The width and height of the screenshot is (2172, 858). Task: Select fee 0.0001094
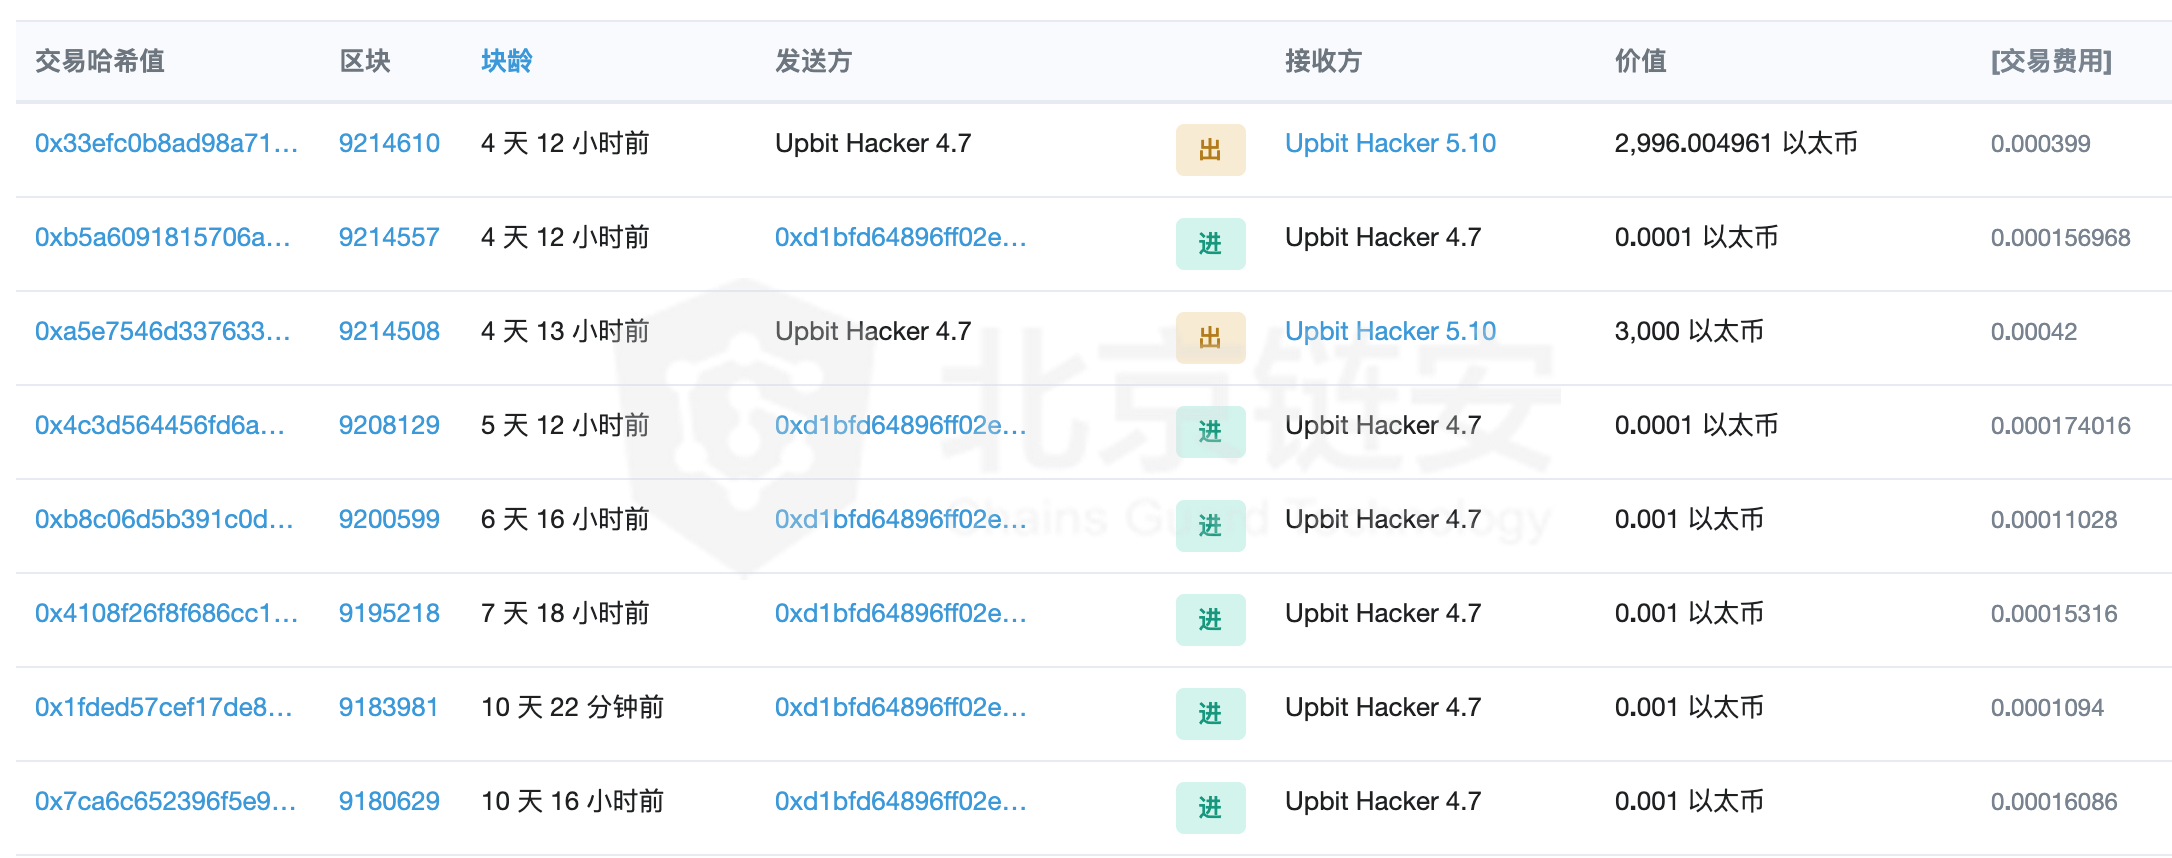tap(2047, 707)
